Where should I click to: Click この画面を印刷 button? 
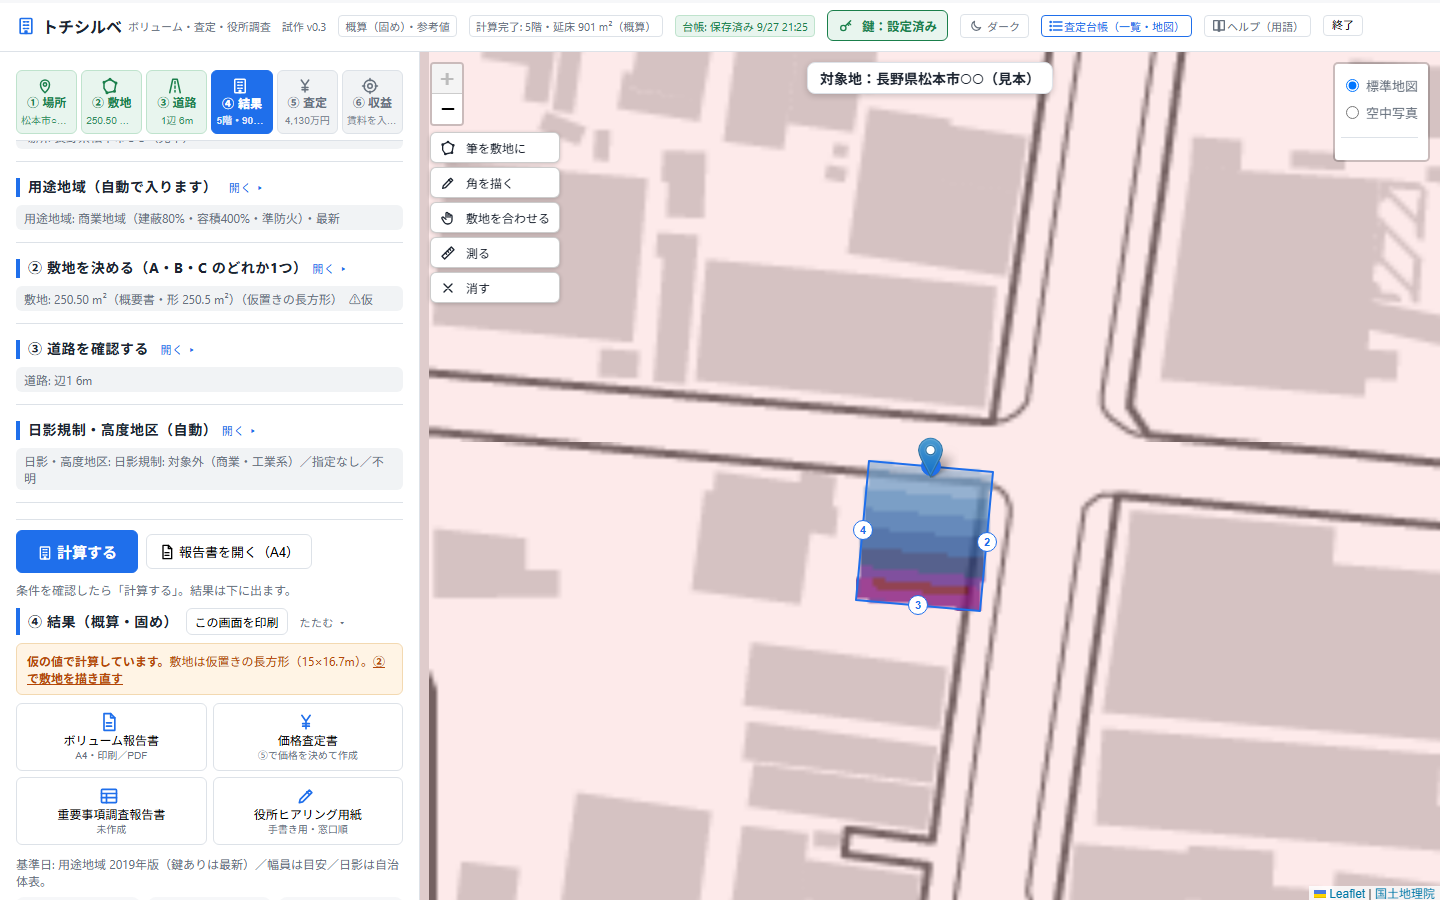click(x=237, y=622)
